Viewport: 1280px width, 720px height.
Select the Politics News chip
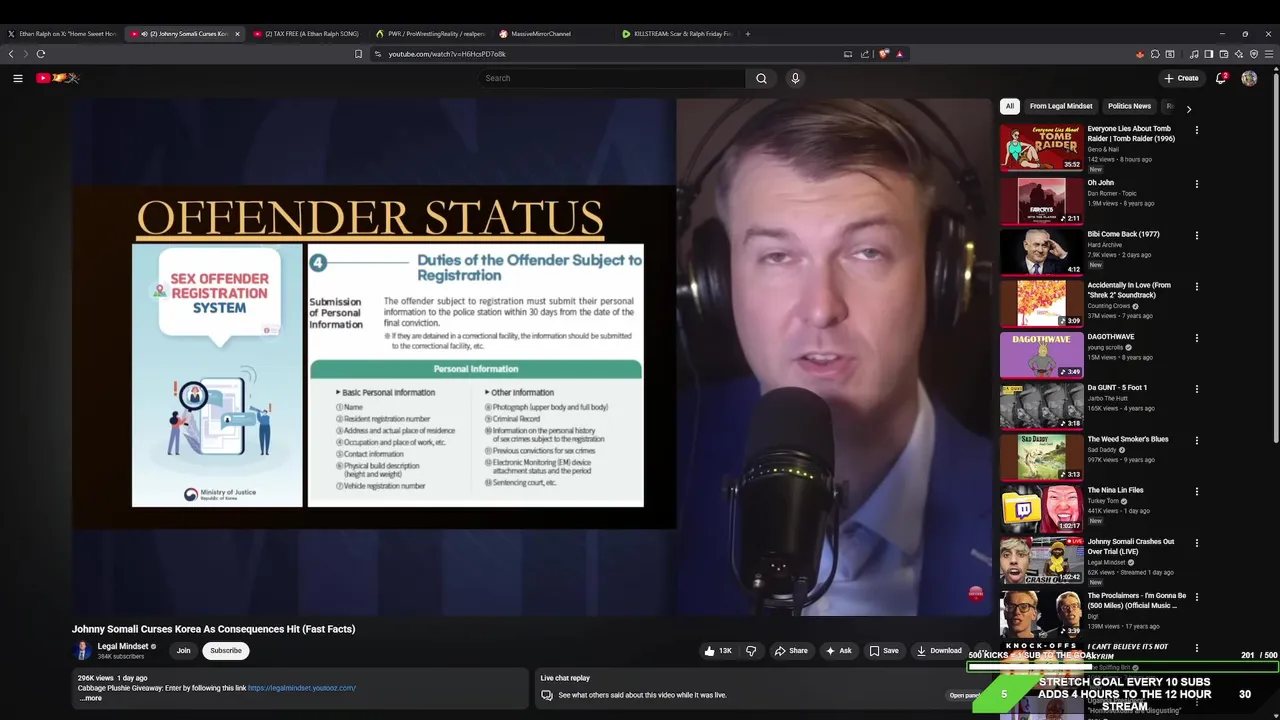(x=1129, y=106)
